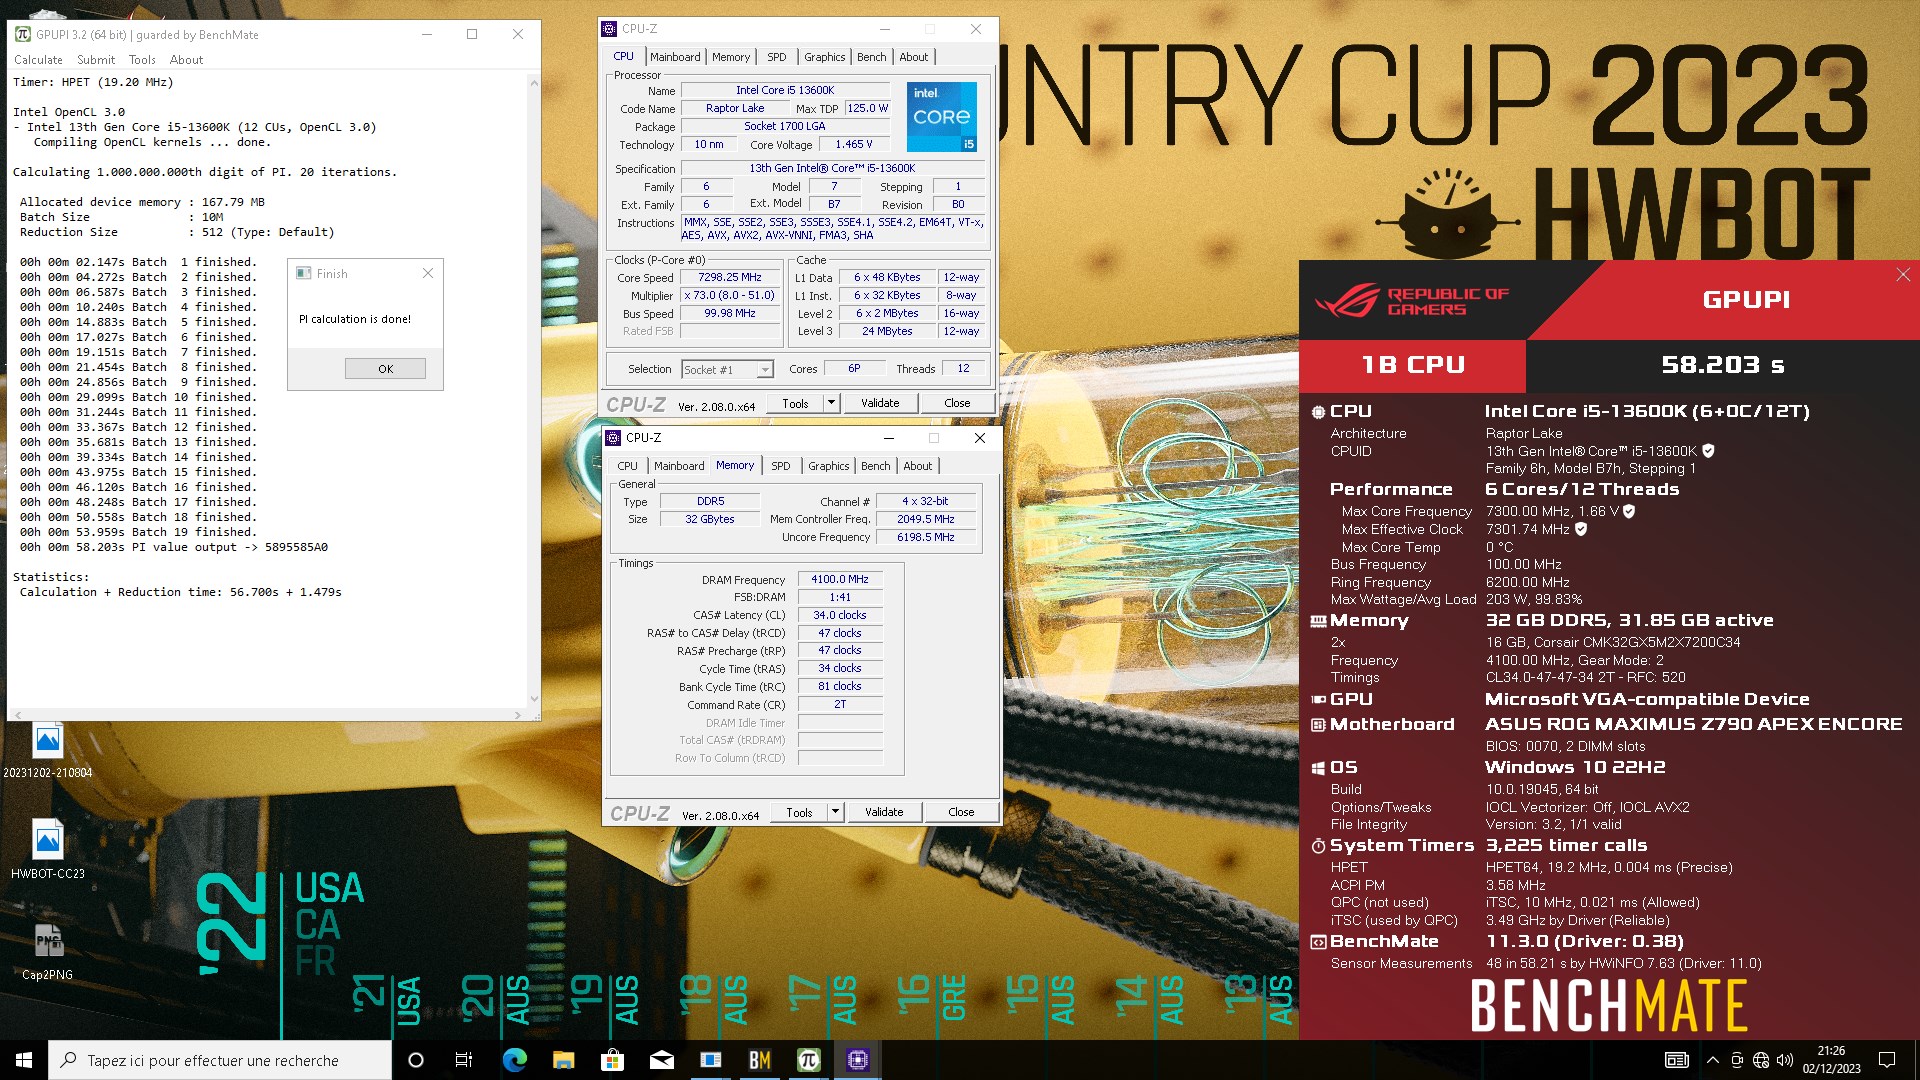Open the Calculate menu in GPUPI
This screenshot has height=1080, width=1920.
pyautogui.click(x=38, y=60)
